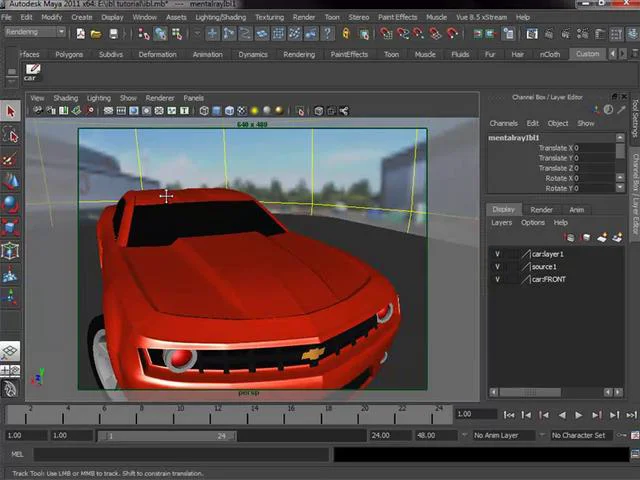Select the arrow Select tool

click(11, 111)
